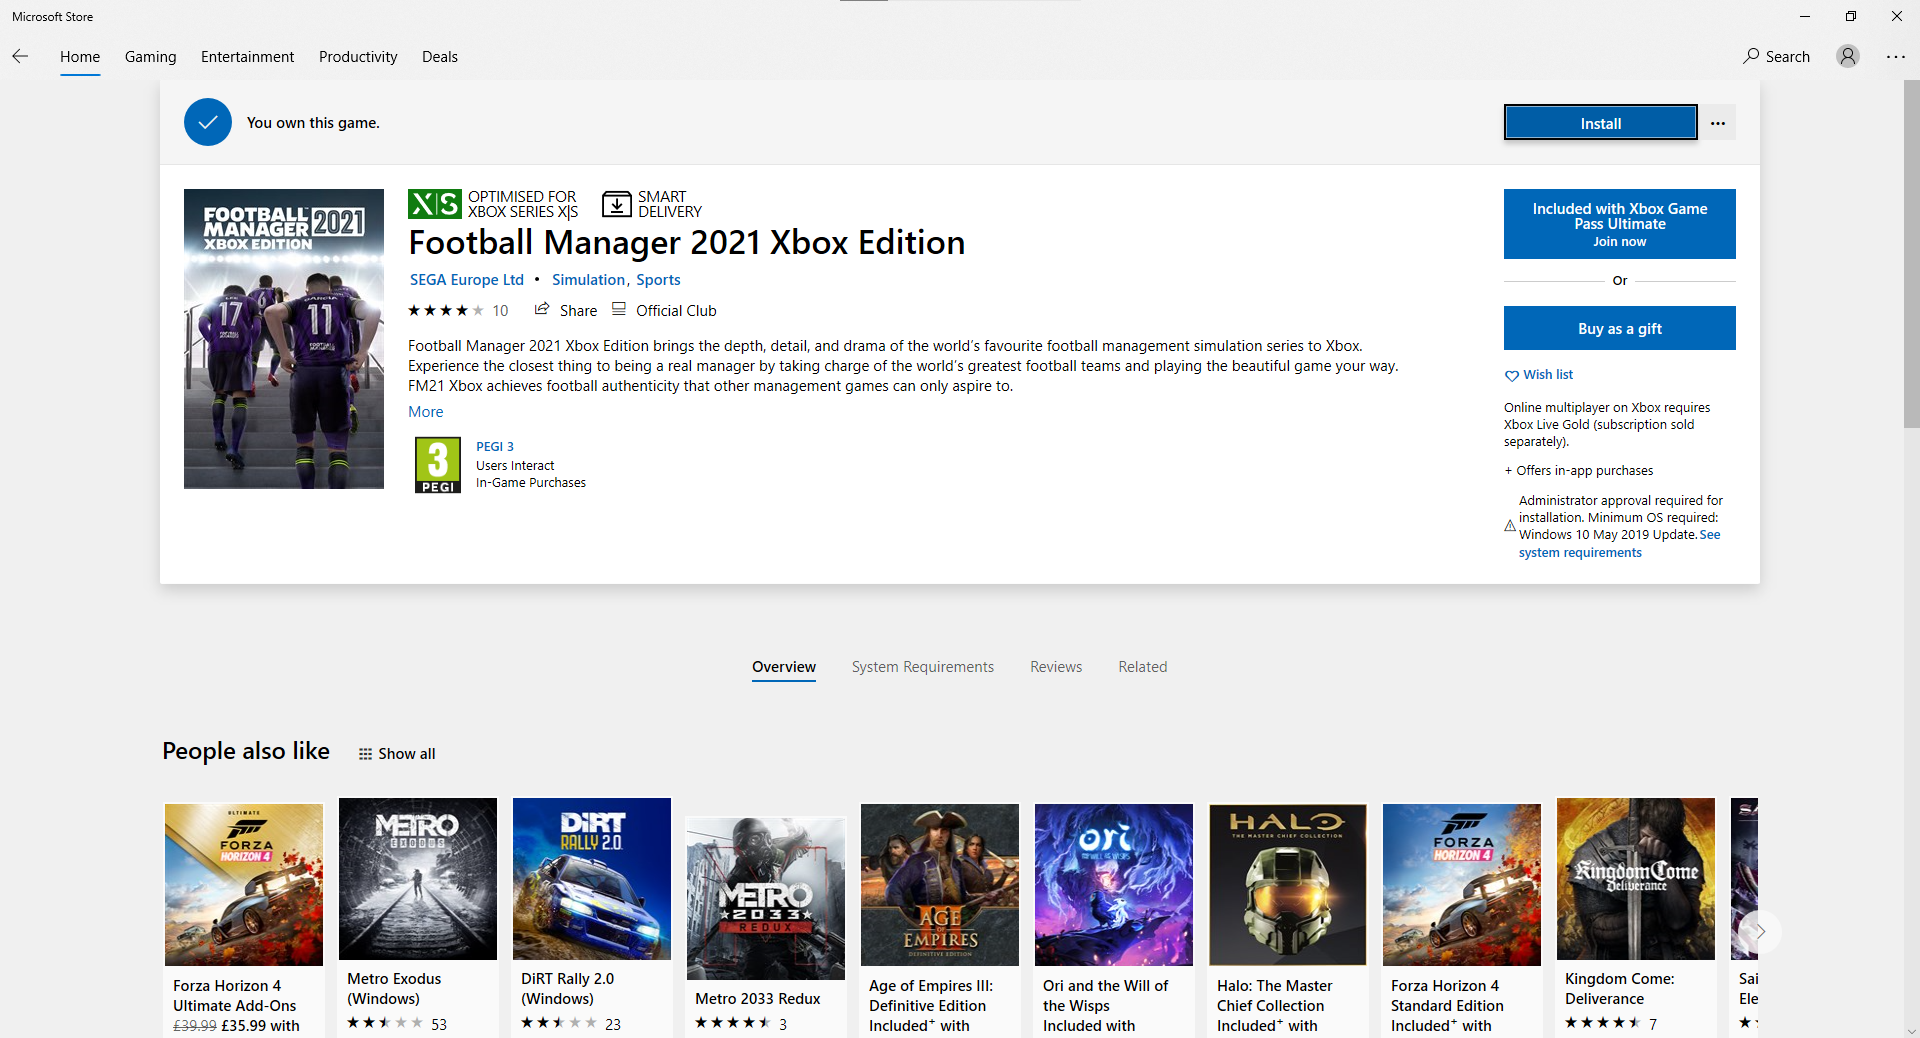Open the Entertainment tab
1920x1038 pixels.
click(x=247, y=57)
